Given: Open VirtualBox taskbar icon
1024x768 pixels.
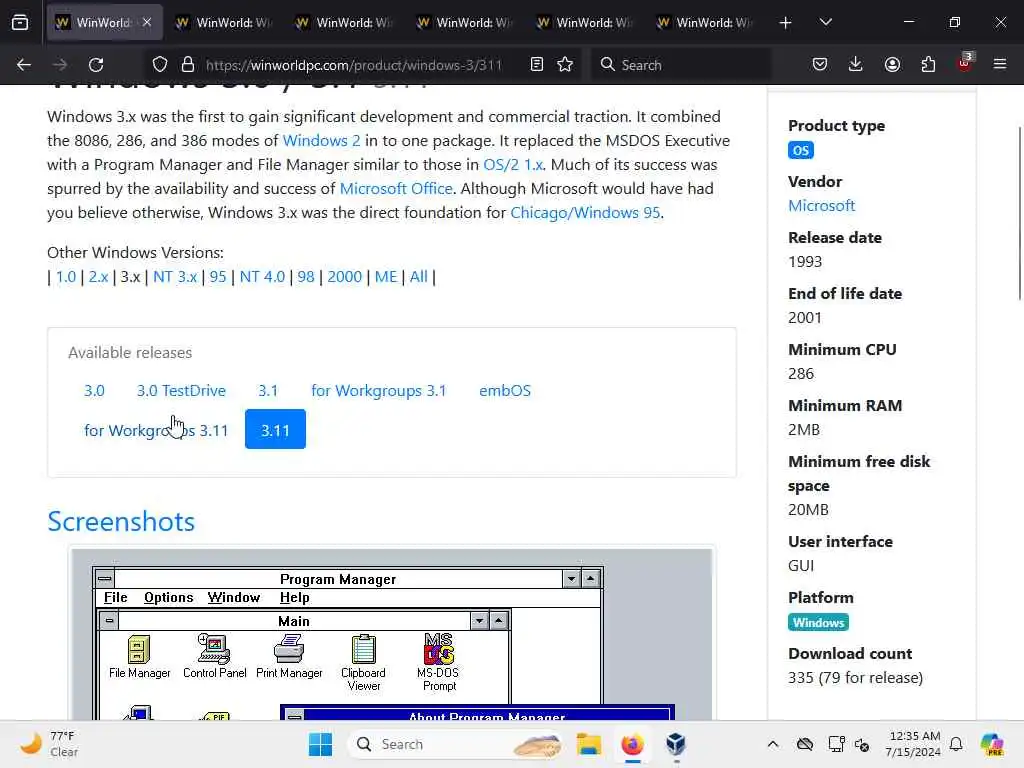Looking at the screenshot, I should click(676, 744).
